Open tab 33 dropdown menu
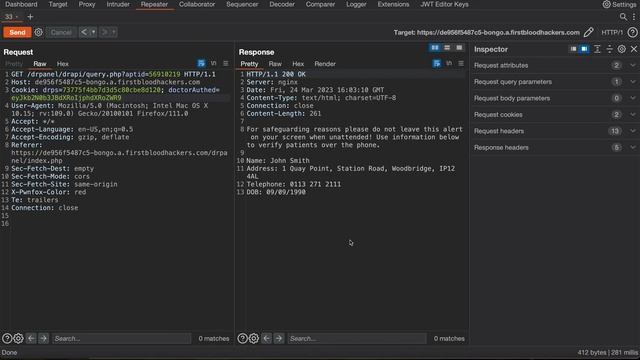Screen dimensions: 640x360 click(17, 17)
